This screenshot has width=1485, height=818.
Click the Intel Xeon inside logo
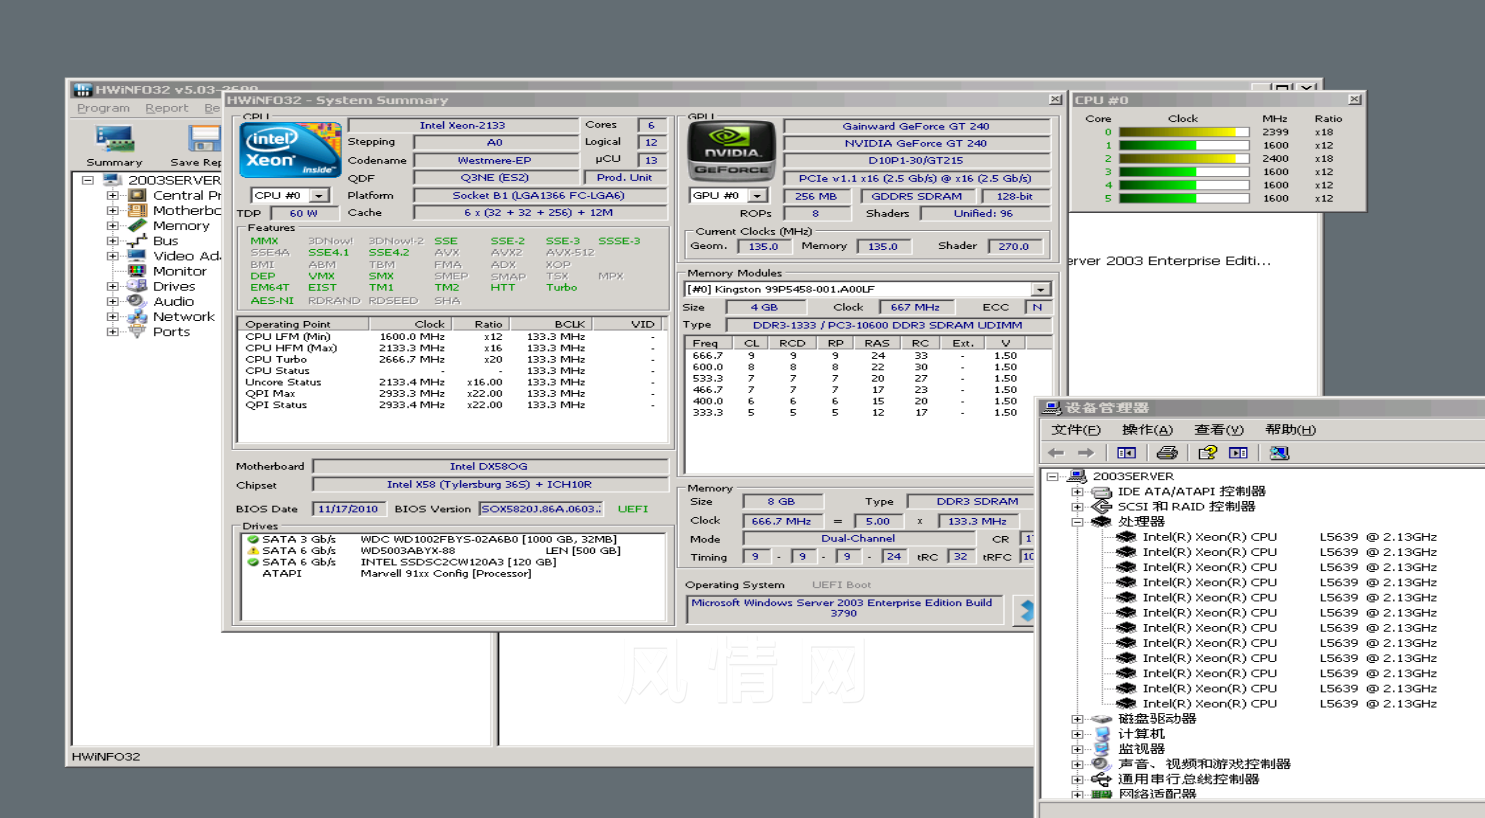point(291,150)
